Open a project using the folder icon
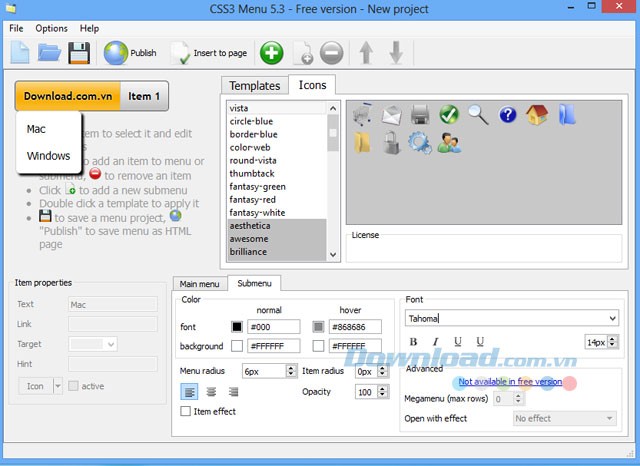 (x=49, y=53)
